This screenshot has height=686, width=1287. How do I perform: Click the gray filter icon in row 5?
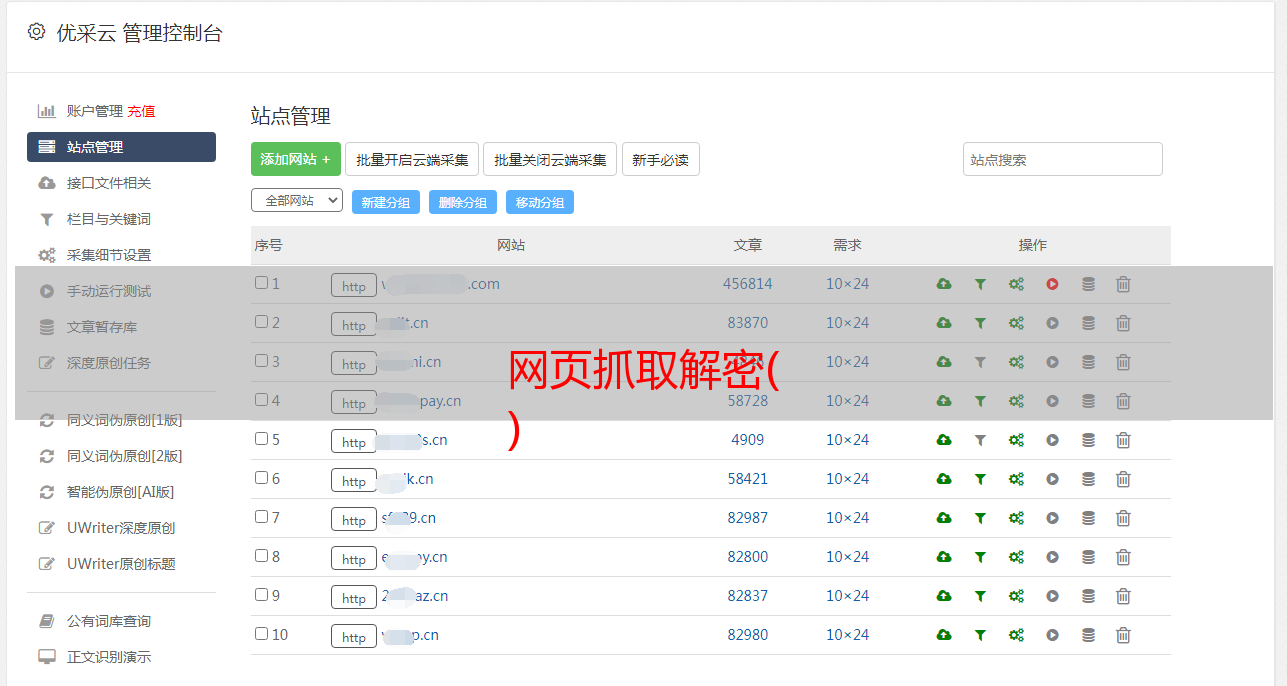coord(980,440)
